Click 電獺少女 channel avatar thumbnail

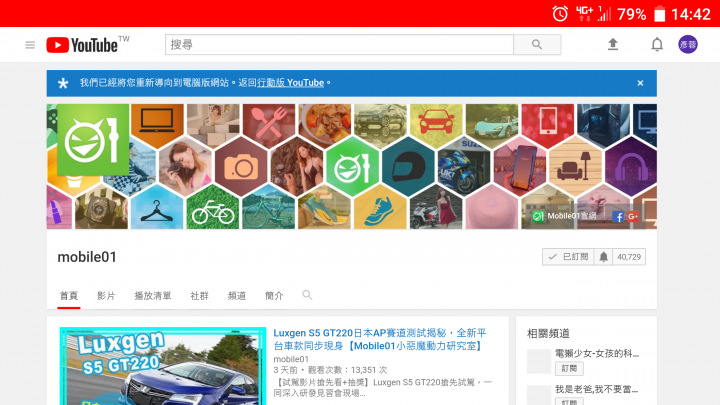pyautogui.click(x=539, y=361)
